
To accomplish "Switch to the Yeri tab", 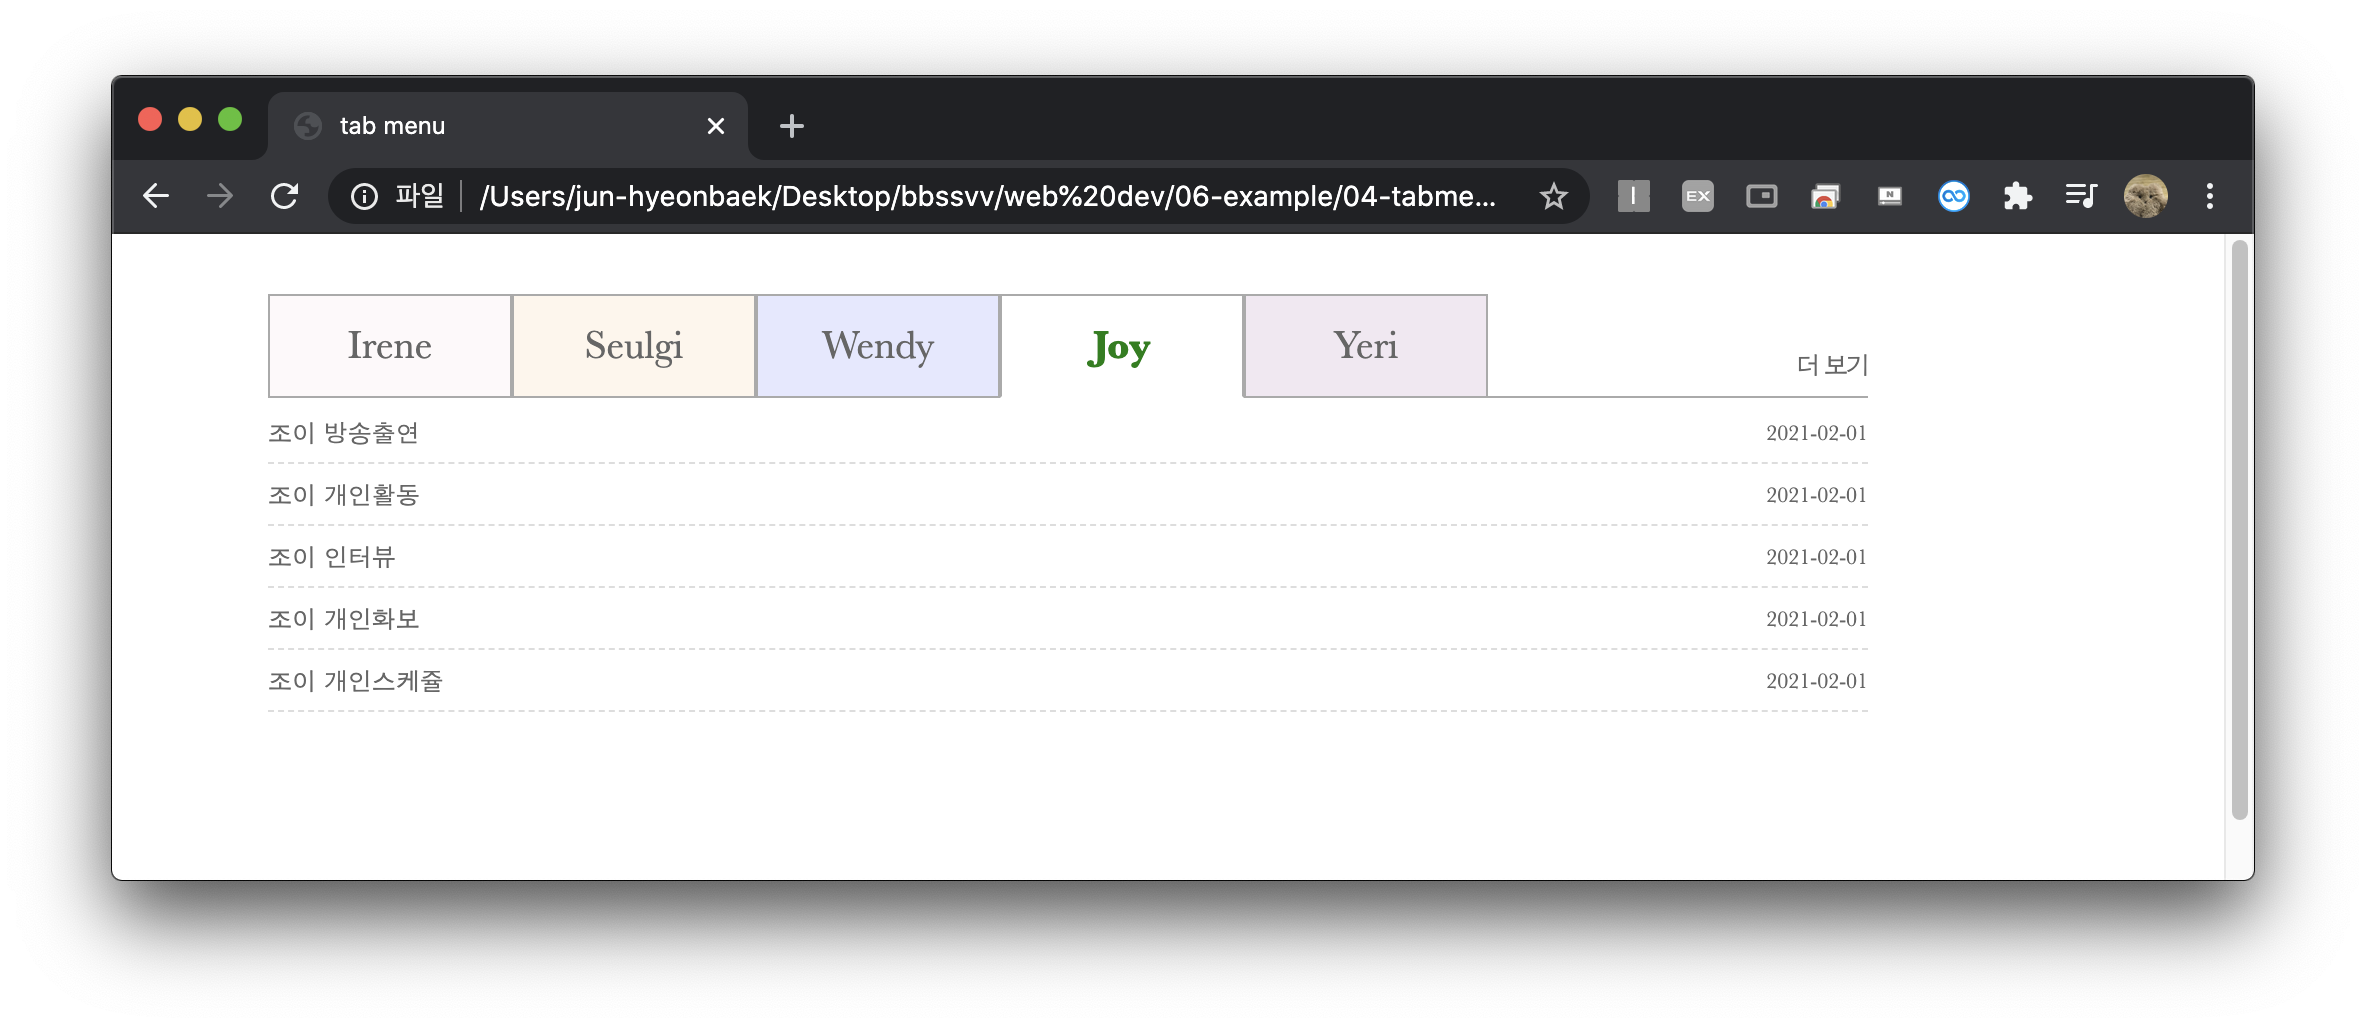I will [1366, 346].
